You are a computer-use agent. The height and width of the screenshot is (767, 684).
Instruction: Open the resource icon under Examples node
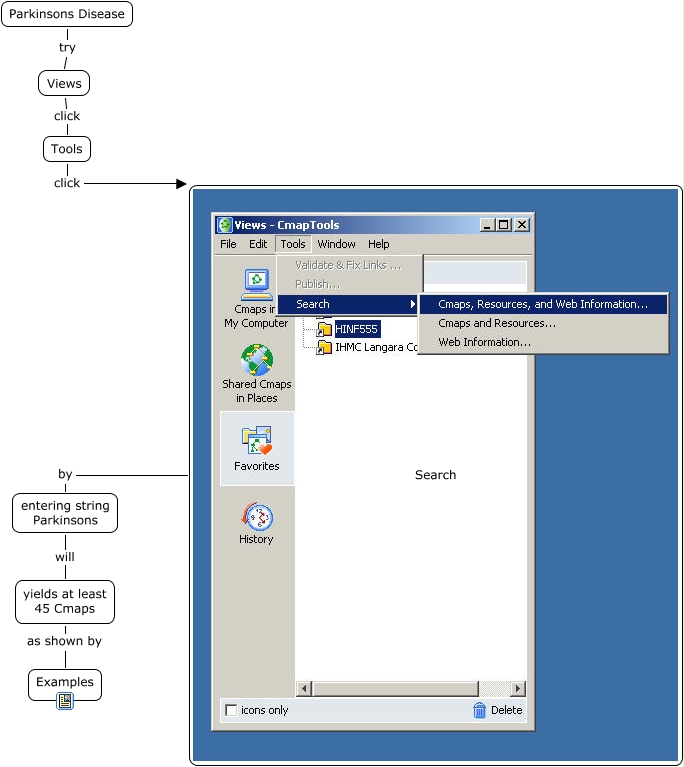(x=65, y=702)
